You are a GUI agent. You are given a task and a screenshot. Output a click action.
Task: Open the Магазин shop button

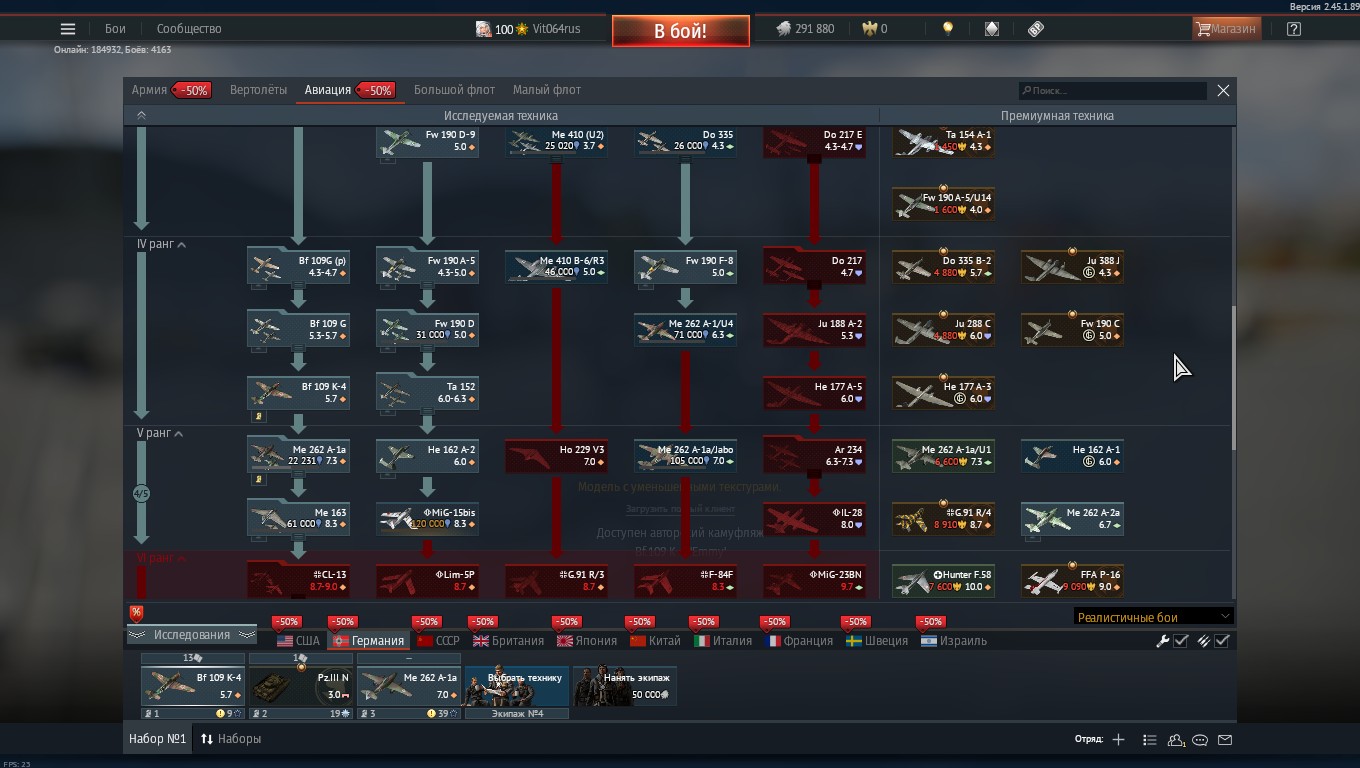click(1226, 29)
